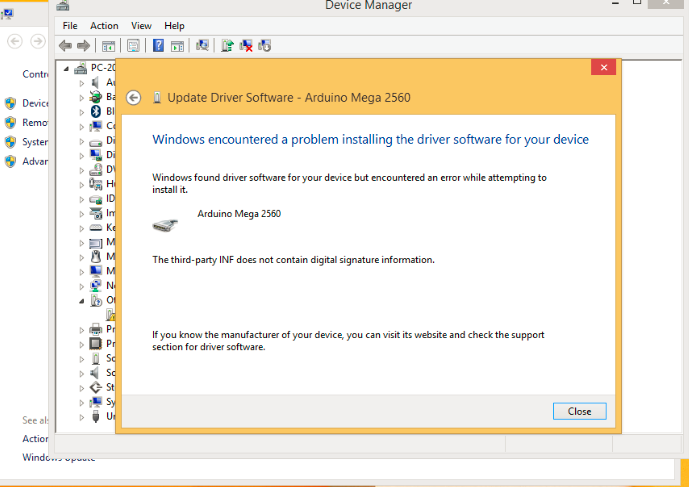
Task: Click the Update Driver Software toolbar icon
Action: 227,45
